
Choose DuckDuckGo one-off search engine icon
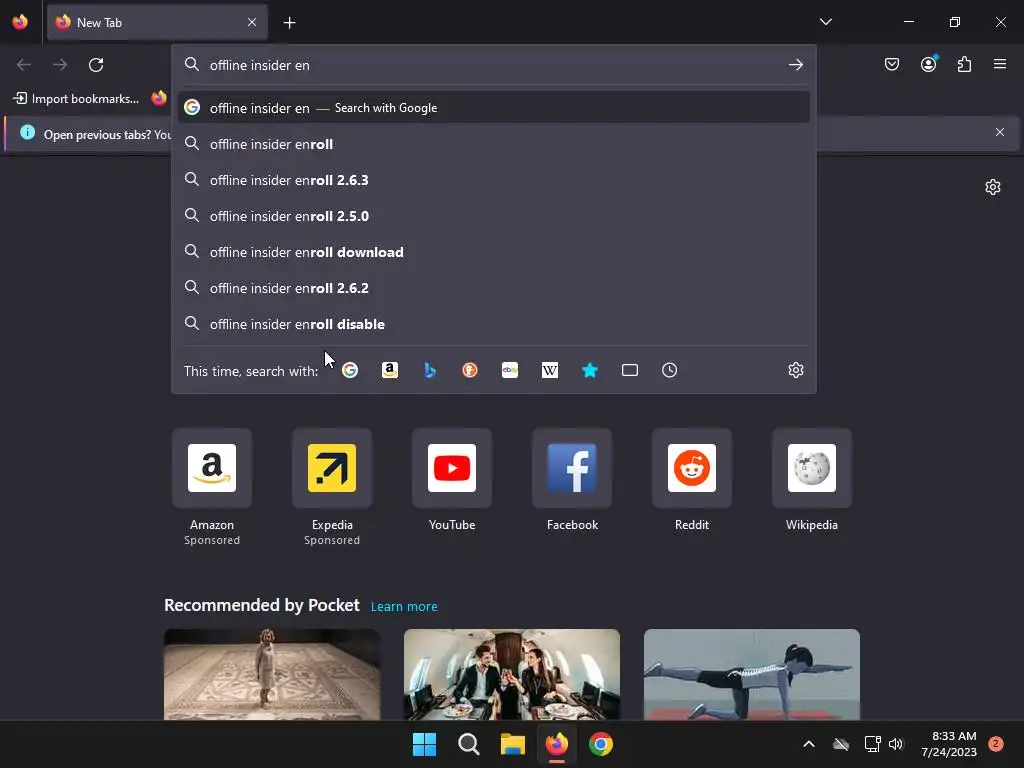[470, 370]
